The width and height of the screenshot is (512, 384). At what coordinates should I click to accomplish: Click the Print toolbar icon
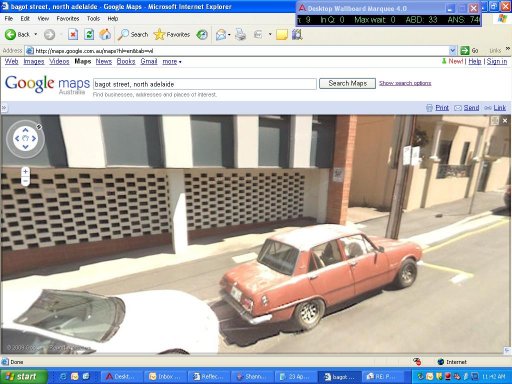pos(240,34)
